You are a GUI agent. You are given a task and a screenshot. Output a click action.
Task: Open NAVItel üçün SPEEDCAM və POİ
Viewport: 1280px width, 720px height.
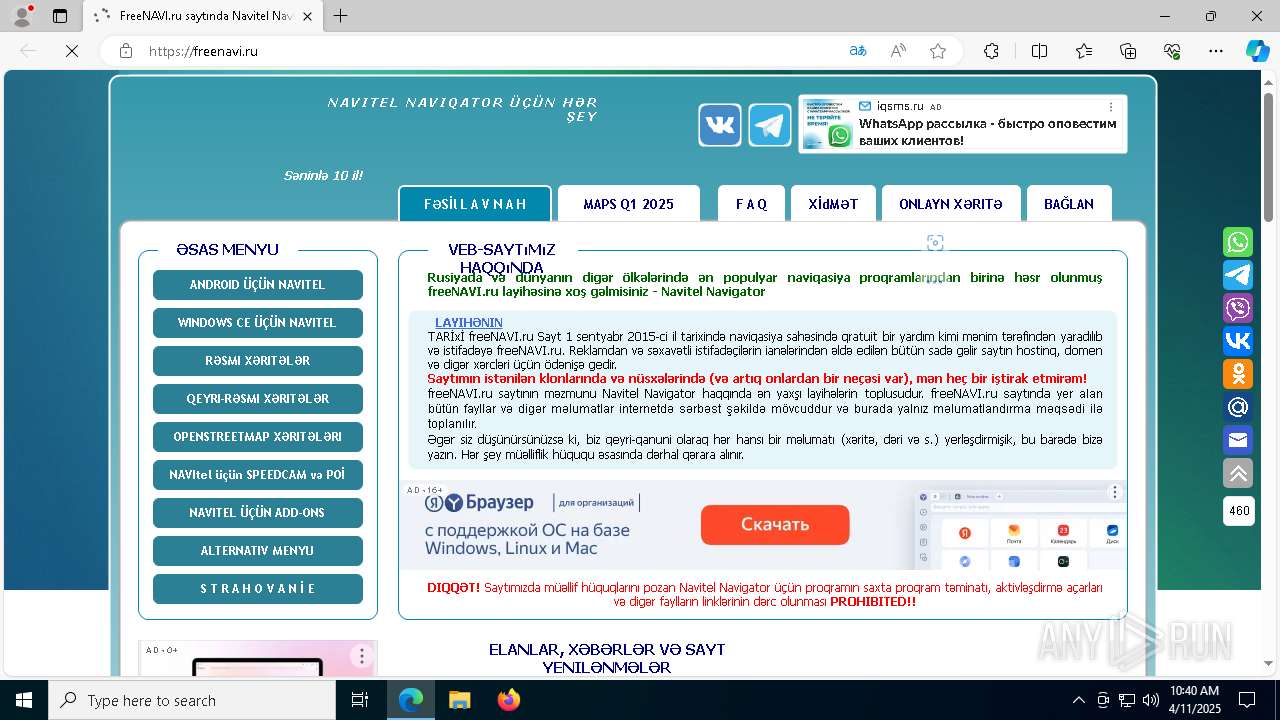click(258, 475)
